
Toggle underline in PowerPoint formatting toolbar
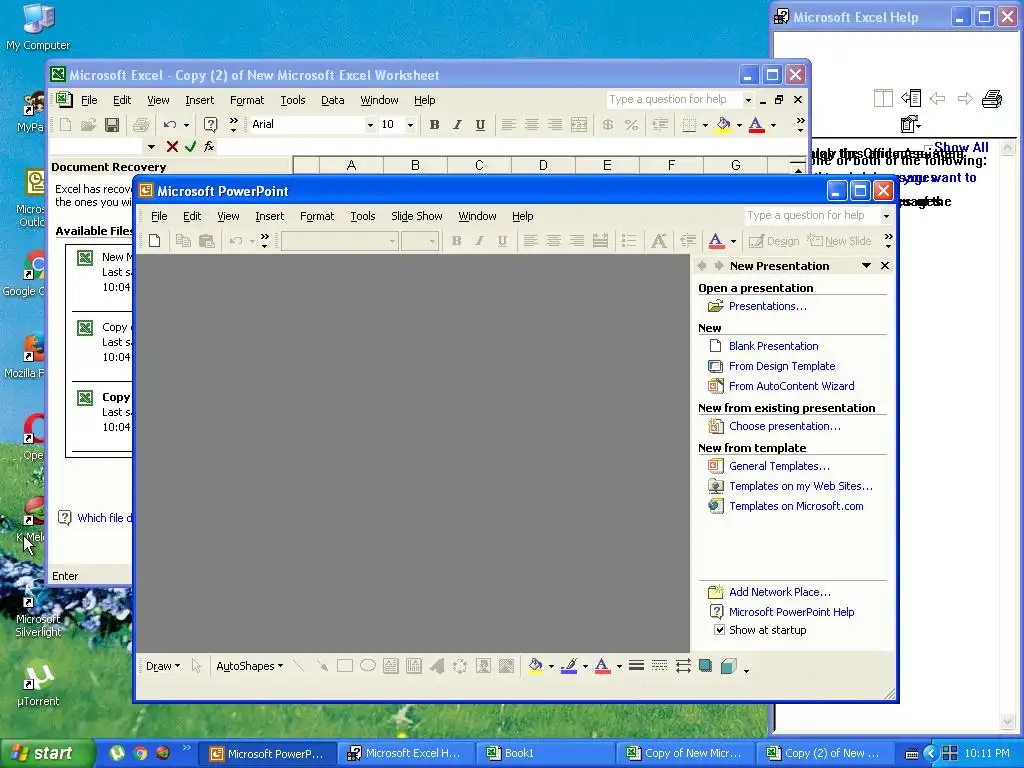point(502,241)
